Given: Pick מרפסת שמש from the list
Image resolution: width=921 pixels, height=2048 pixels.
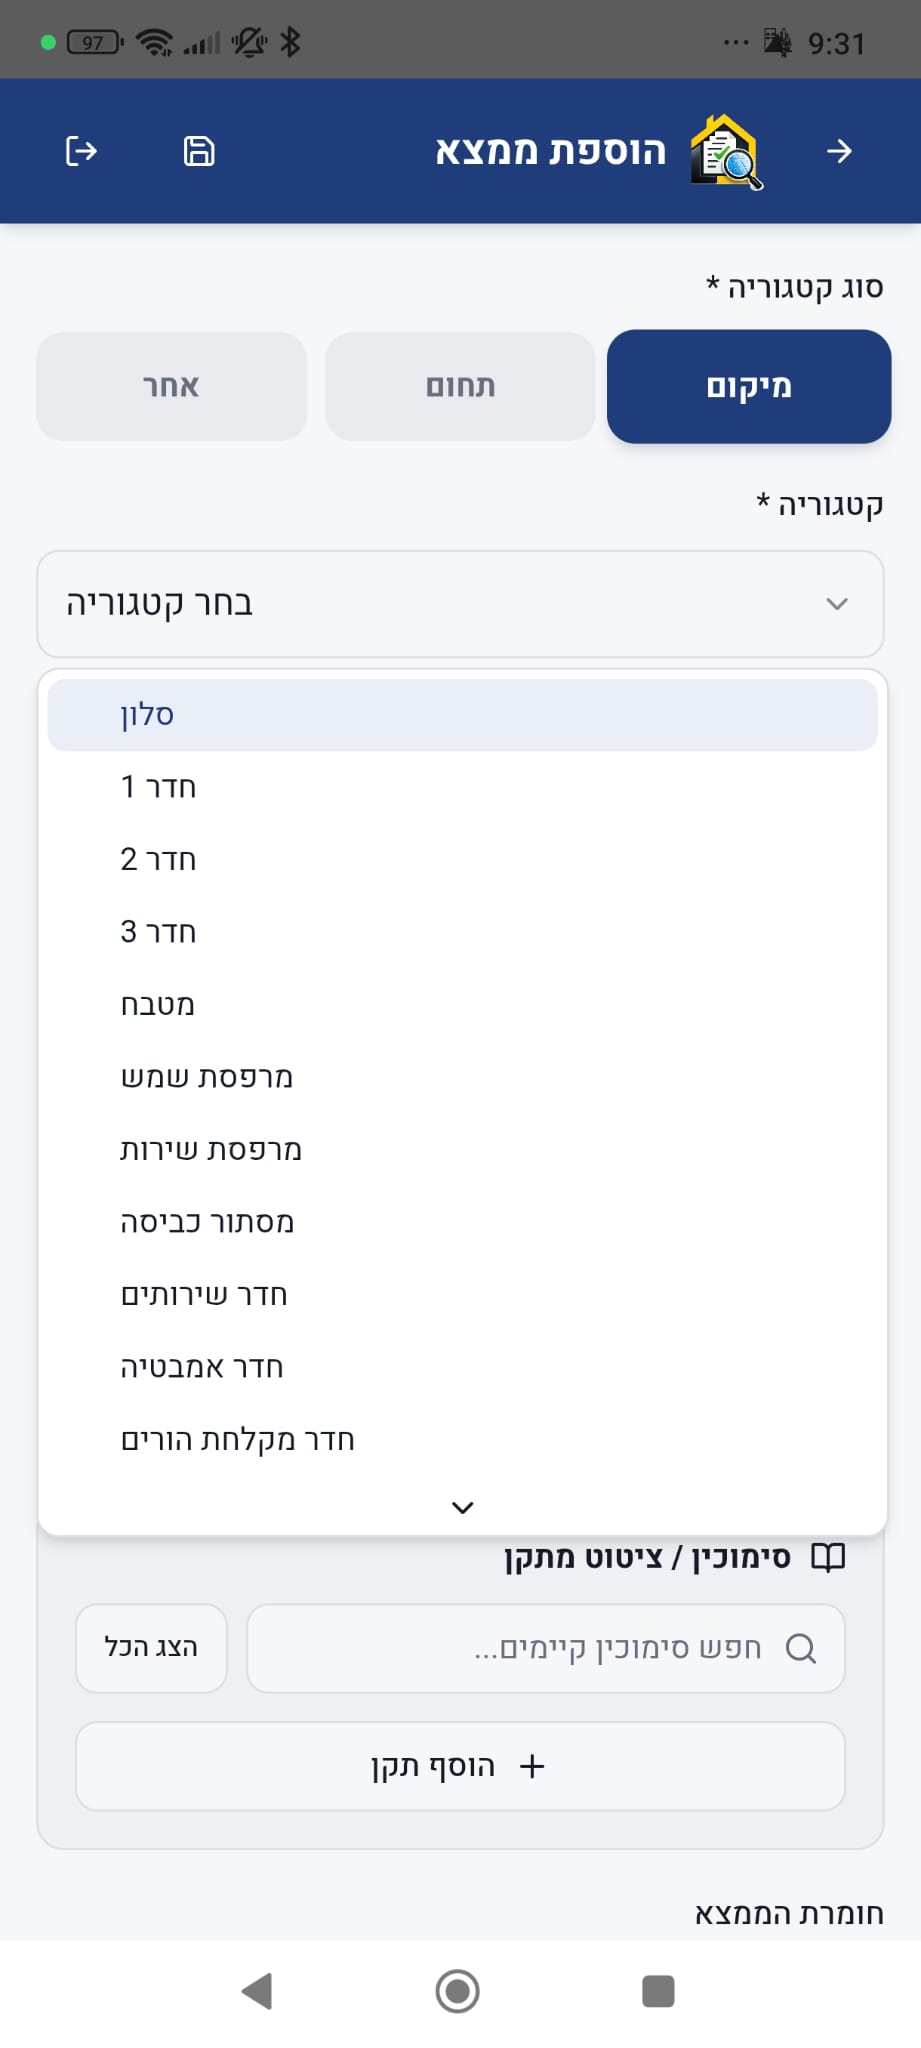Looking at the screenshot, I should 462,1077.
